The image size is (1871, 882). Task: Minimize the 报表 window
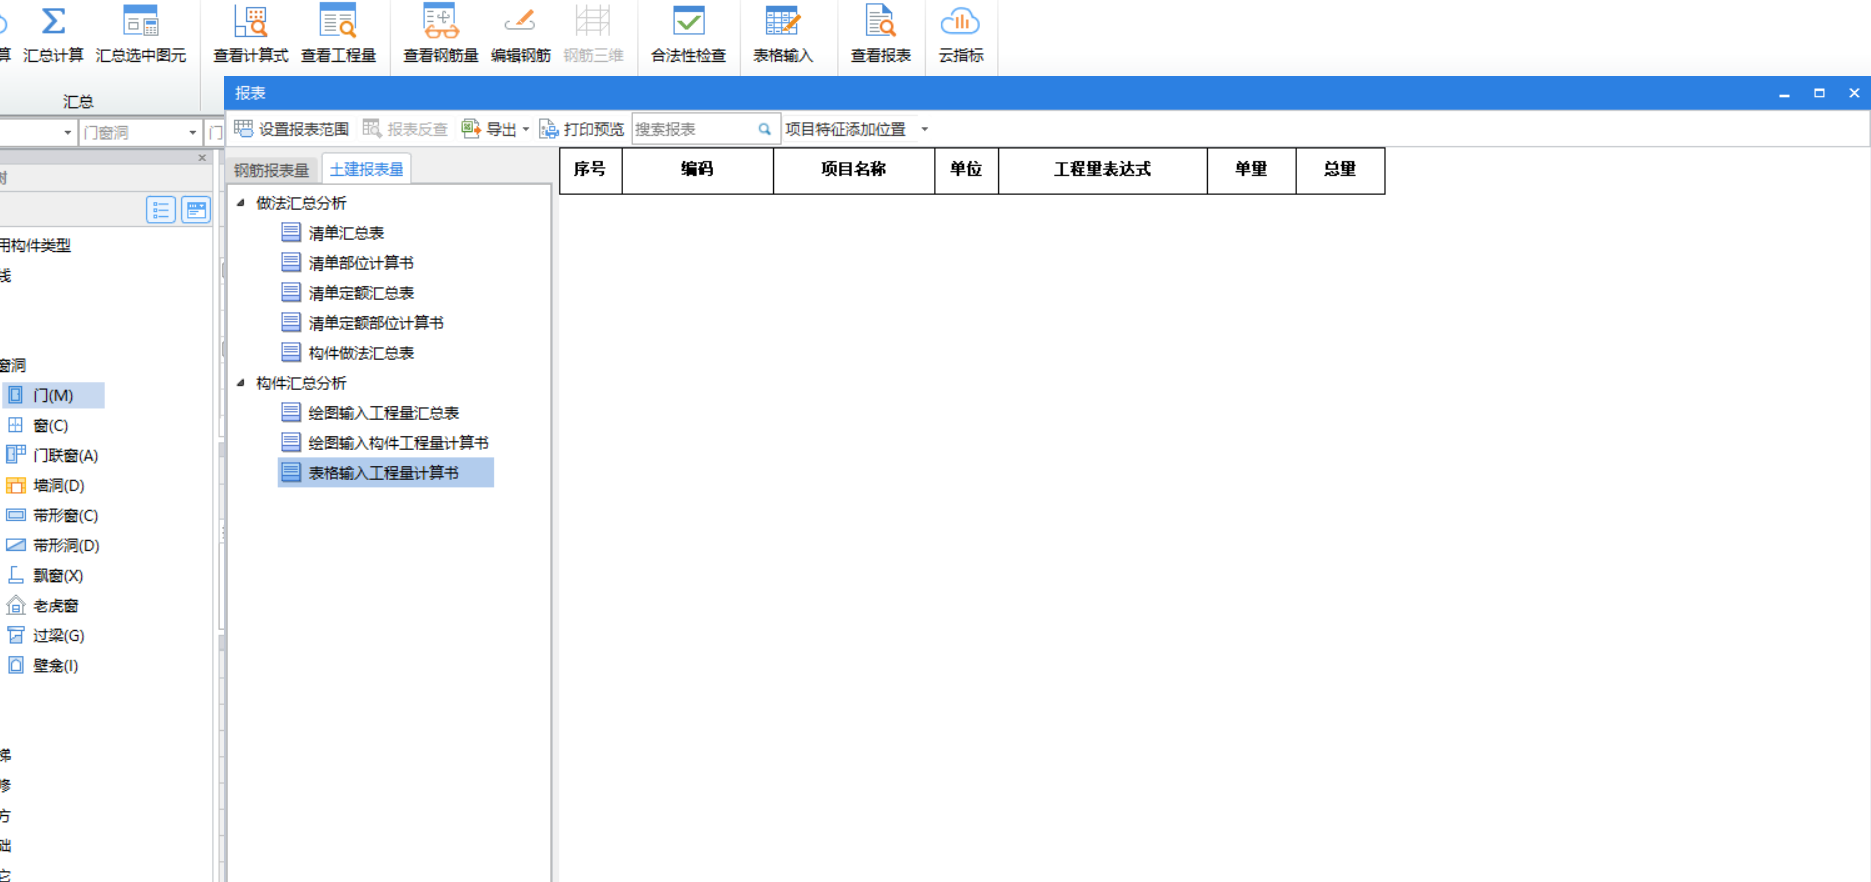pyautogui.click(x=1784, y=93)
